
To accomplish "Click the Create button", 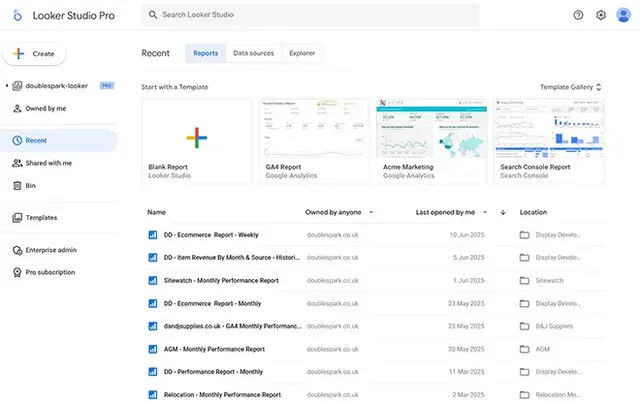I will click(34, 53).
